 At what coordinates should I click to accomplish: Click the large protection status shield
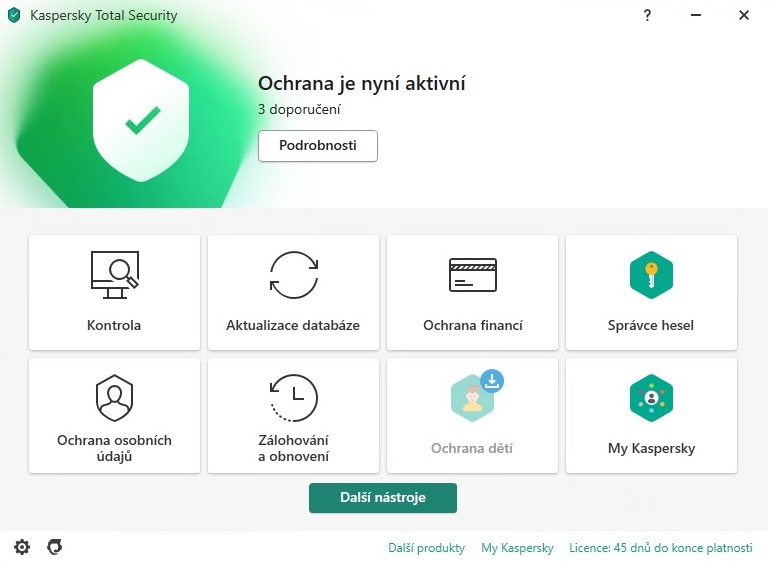click(141, 120)
